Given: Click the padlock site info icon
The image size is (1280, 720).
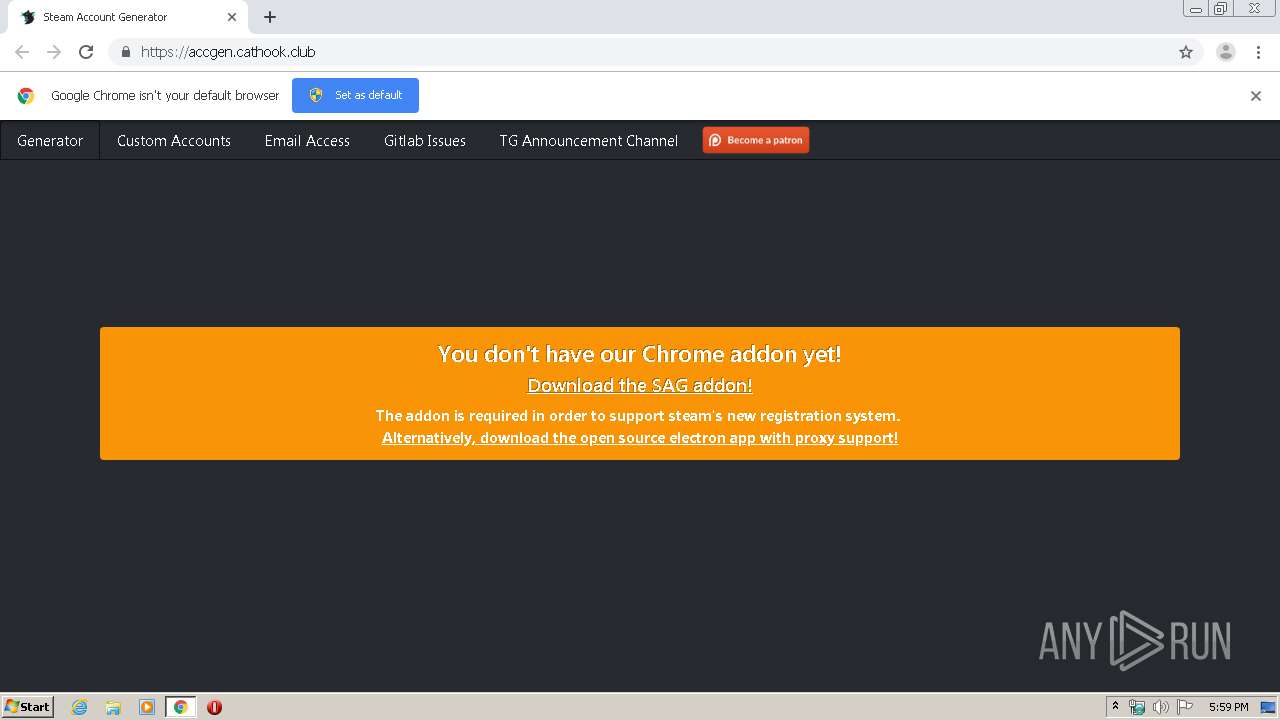Looking at the screenshot, I should point(125,52).
